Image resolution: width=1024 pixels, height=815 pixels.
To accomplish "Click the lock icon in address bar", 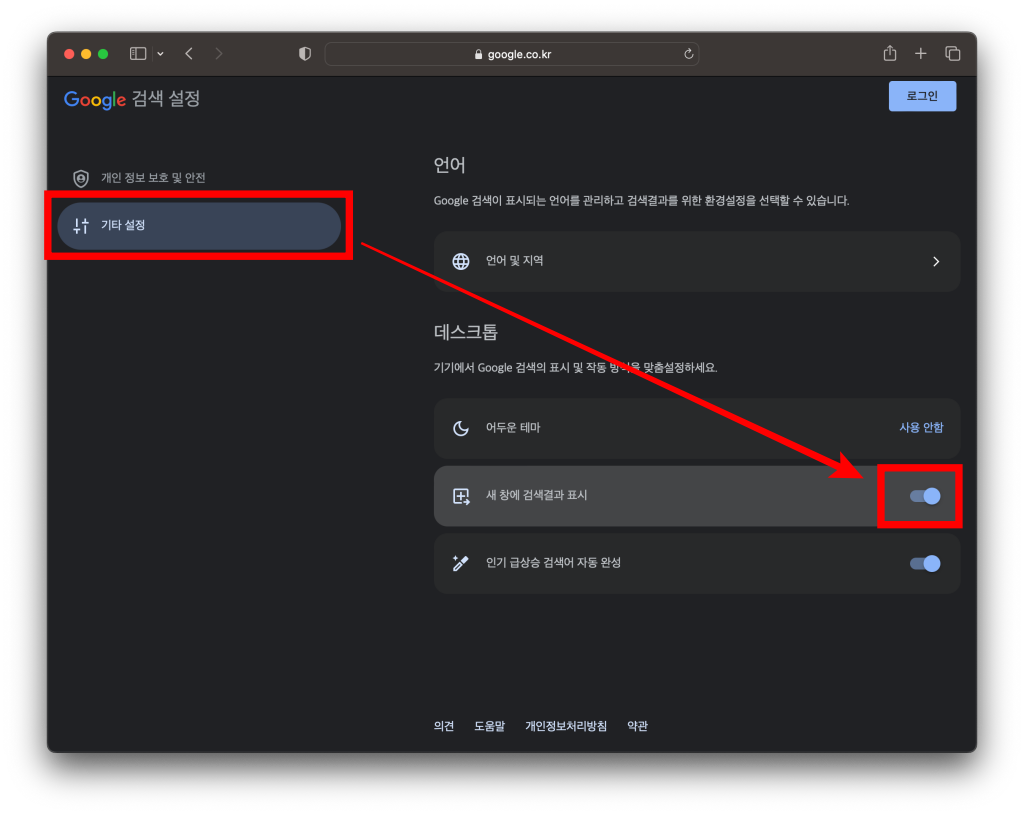I will tap(478, 54).
